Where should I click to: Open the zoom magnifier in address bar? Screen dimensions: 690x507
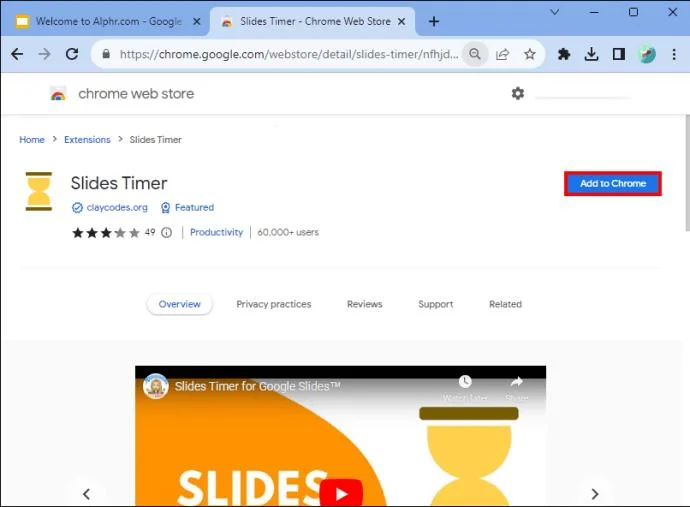474,54
